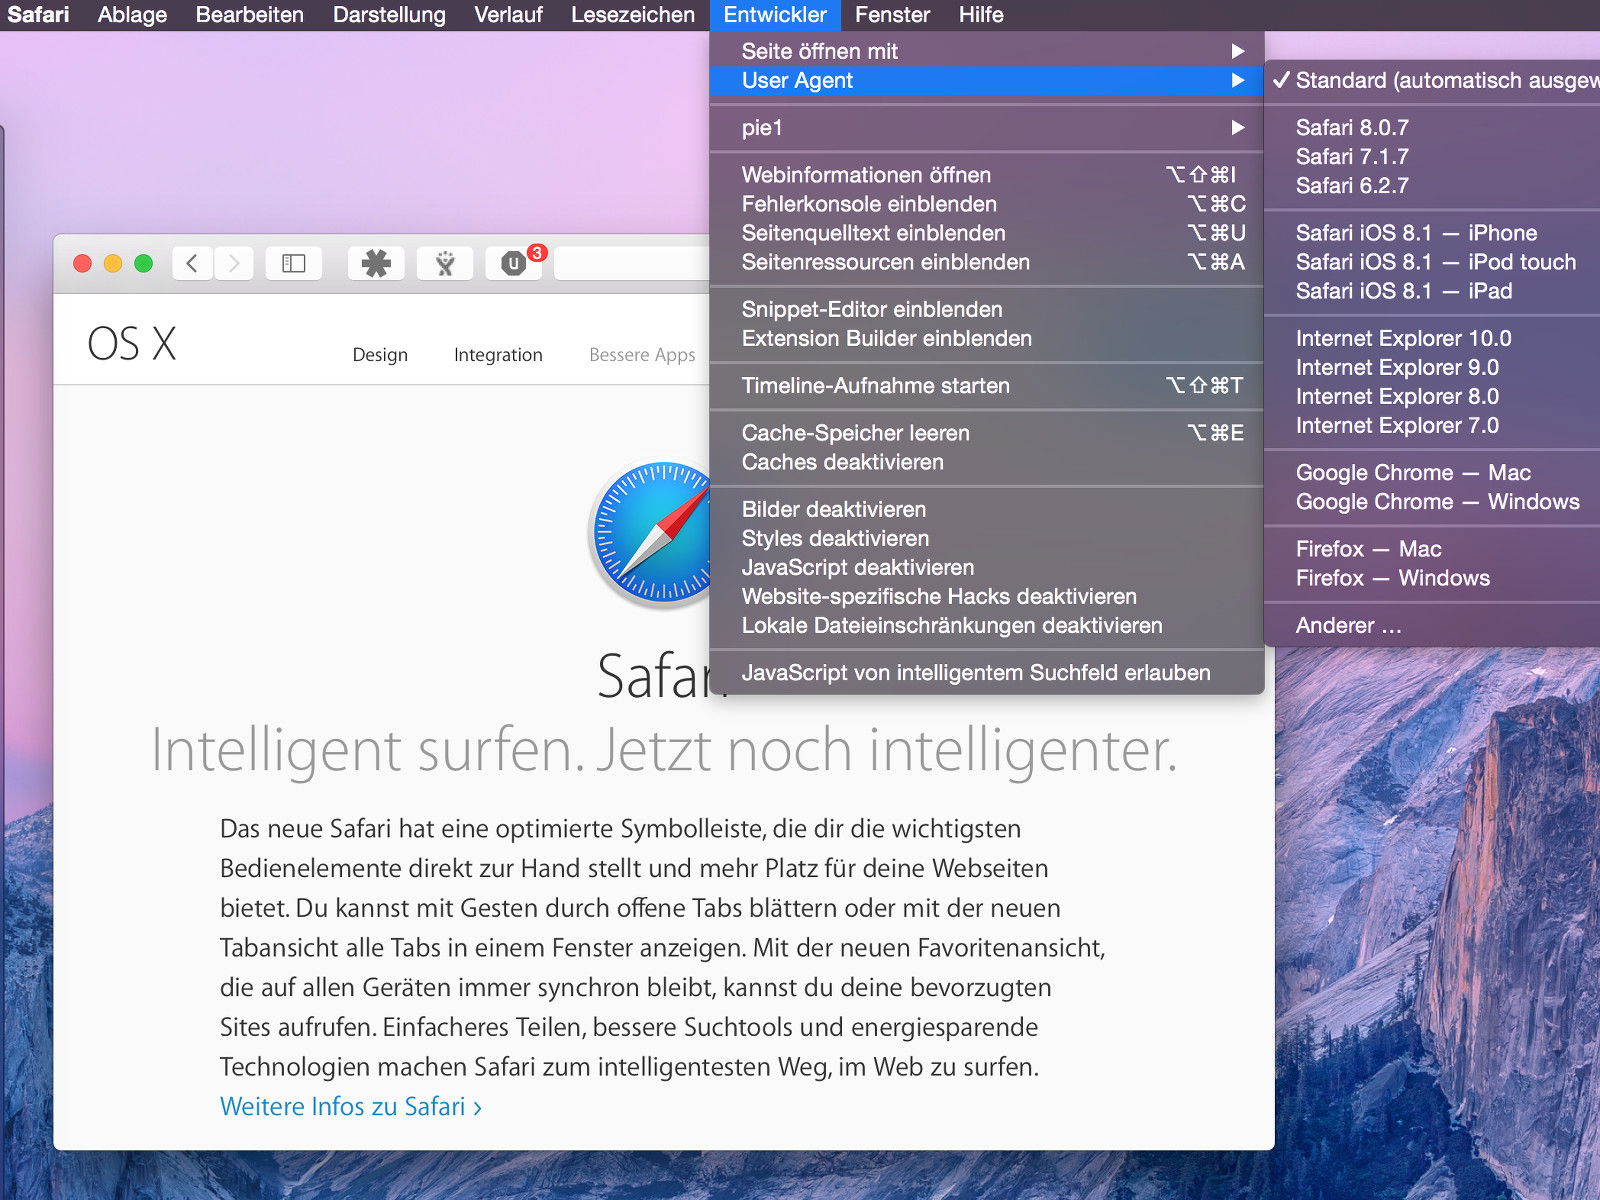The image size is (1600, 1200).
Task: Close the Safari window with red button
Action: (x=83, y=263)
